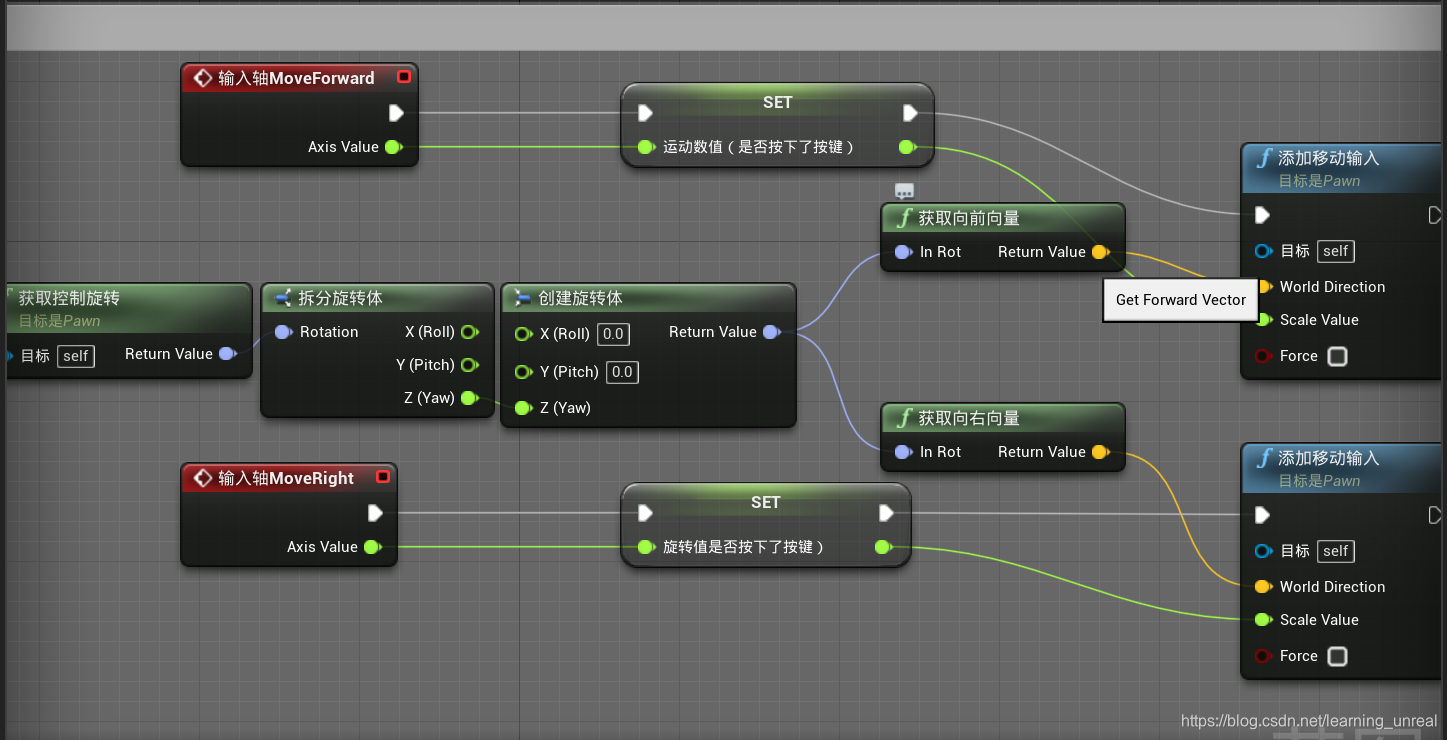This screenshot has height=740, width=1447.
Task: Click the Return Value pin on 获取向右向量 node
Action: [x=1100, y=452]
